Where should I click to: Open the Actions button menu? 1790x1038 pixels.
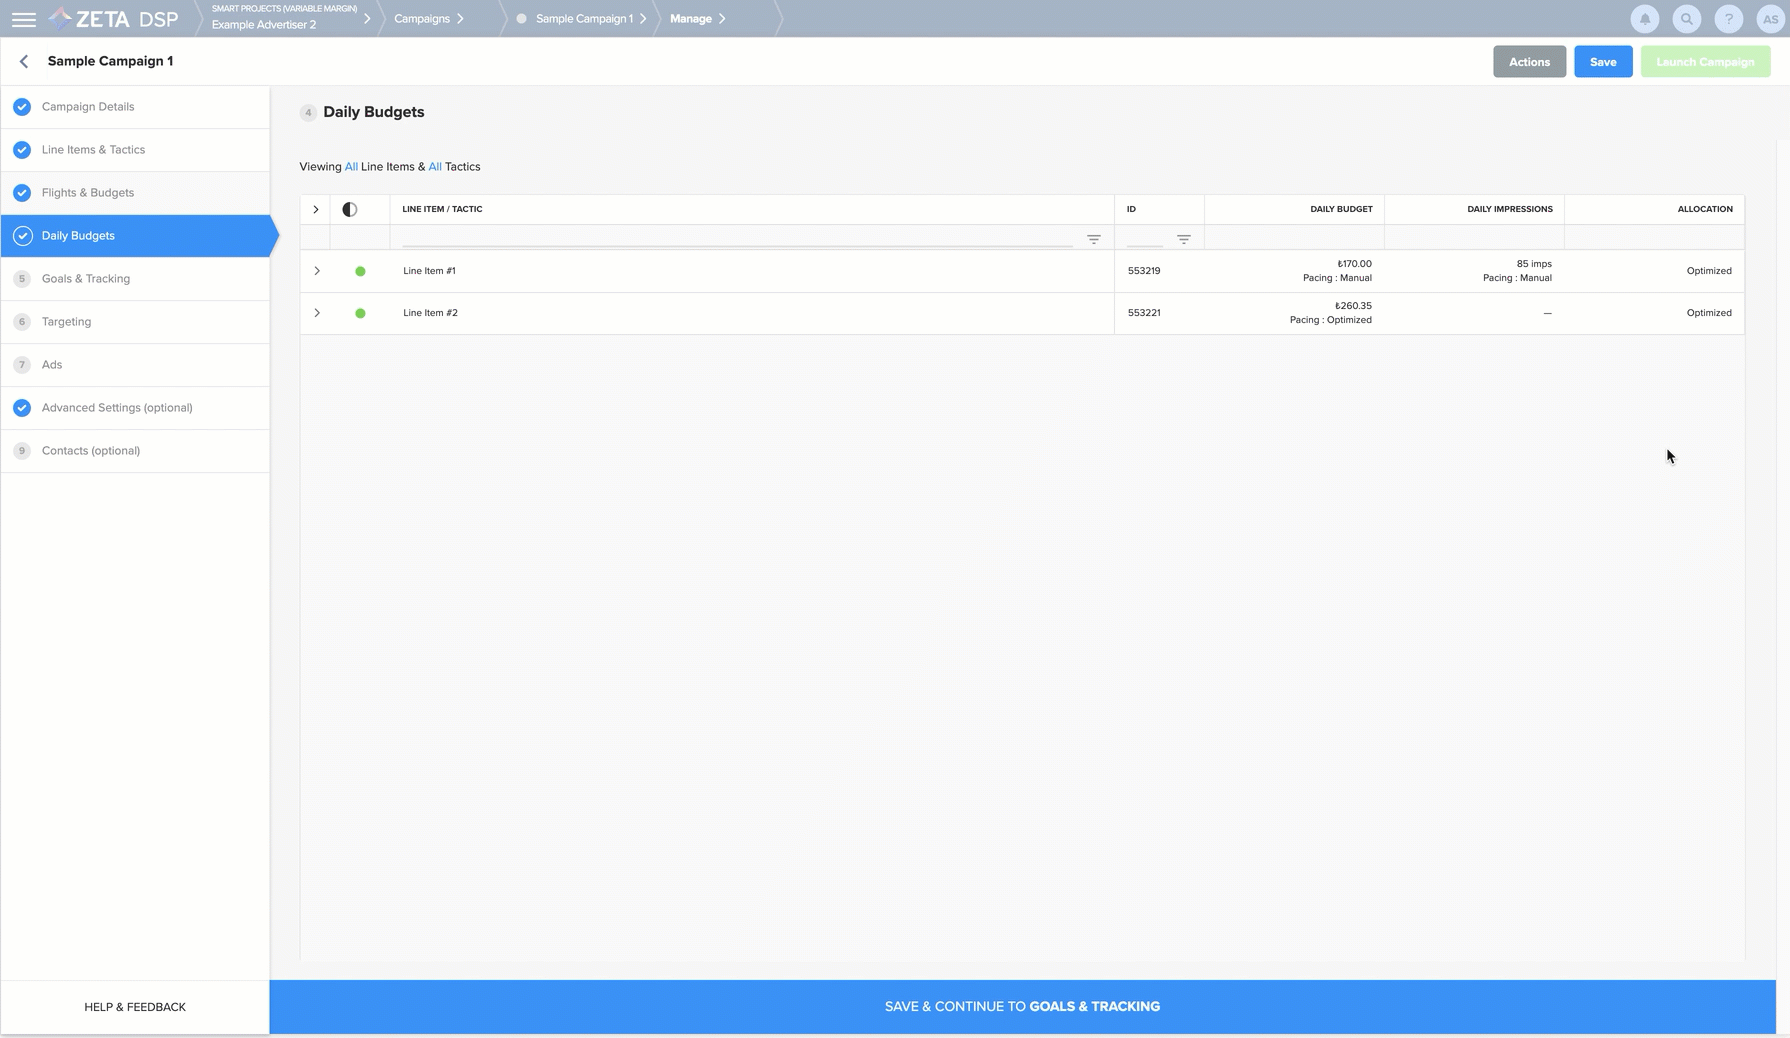pos(1528,62)
